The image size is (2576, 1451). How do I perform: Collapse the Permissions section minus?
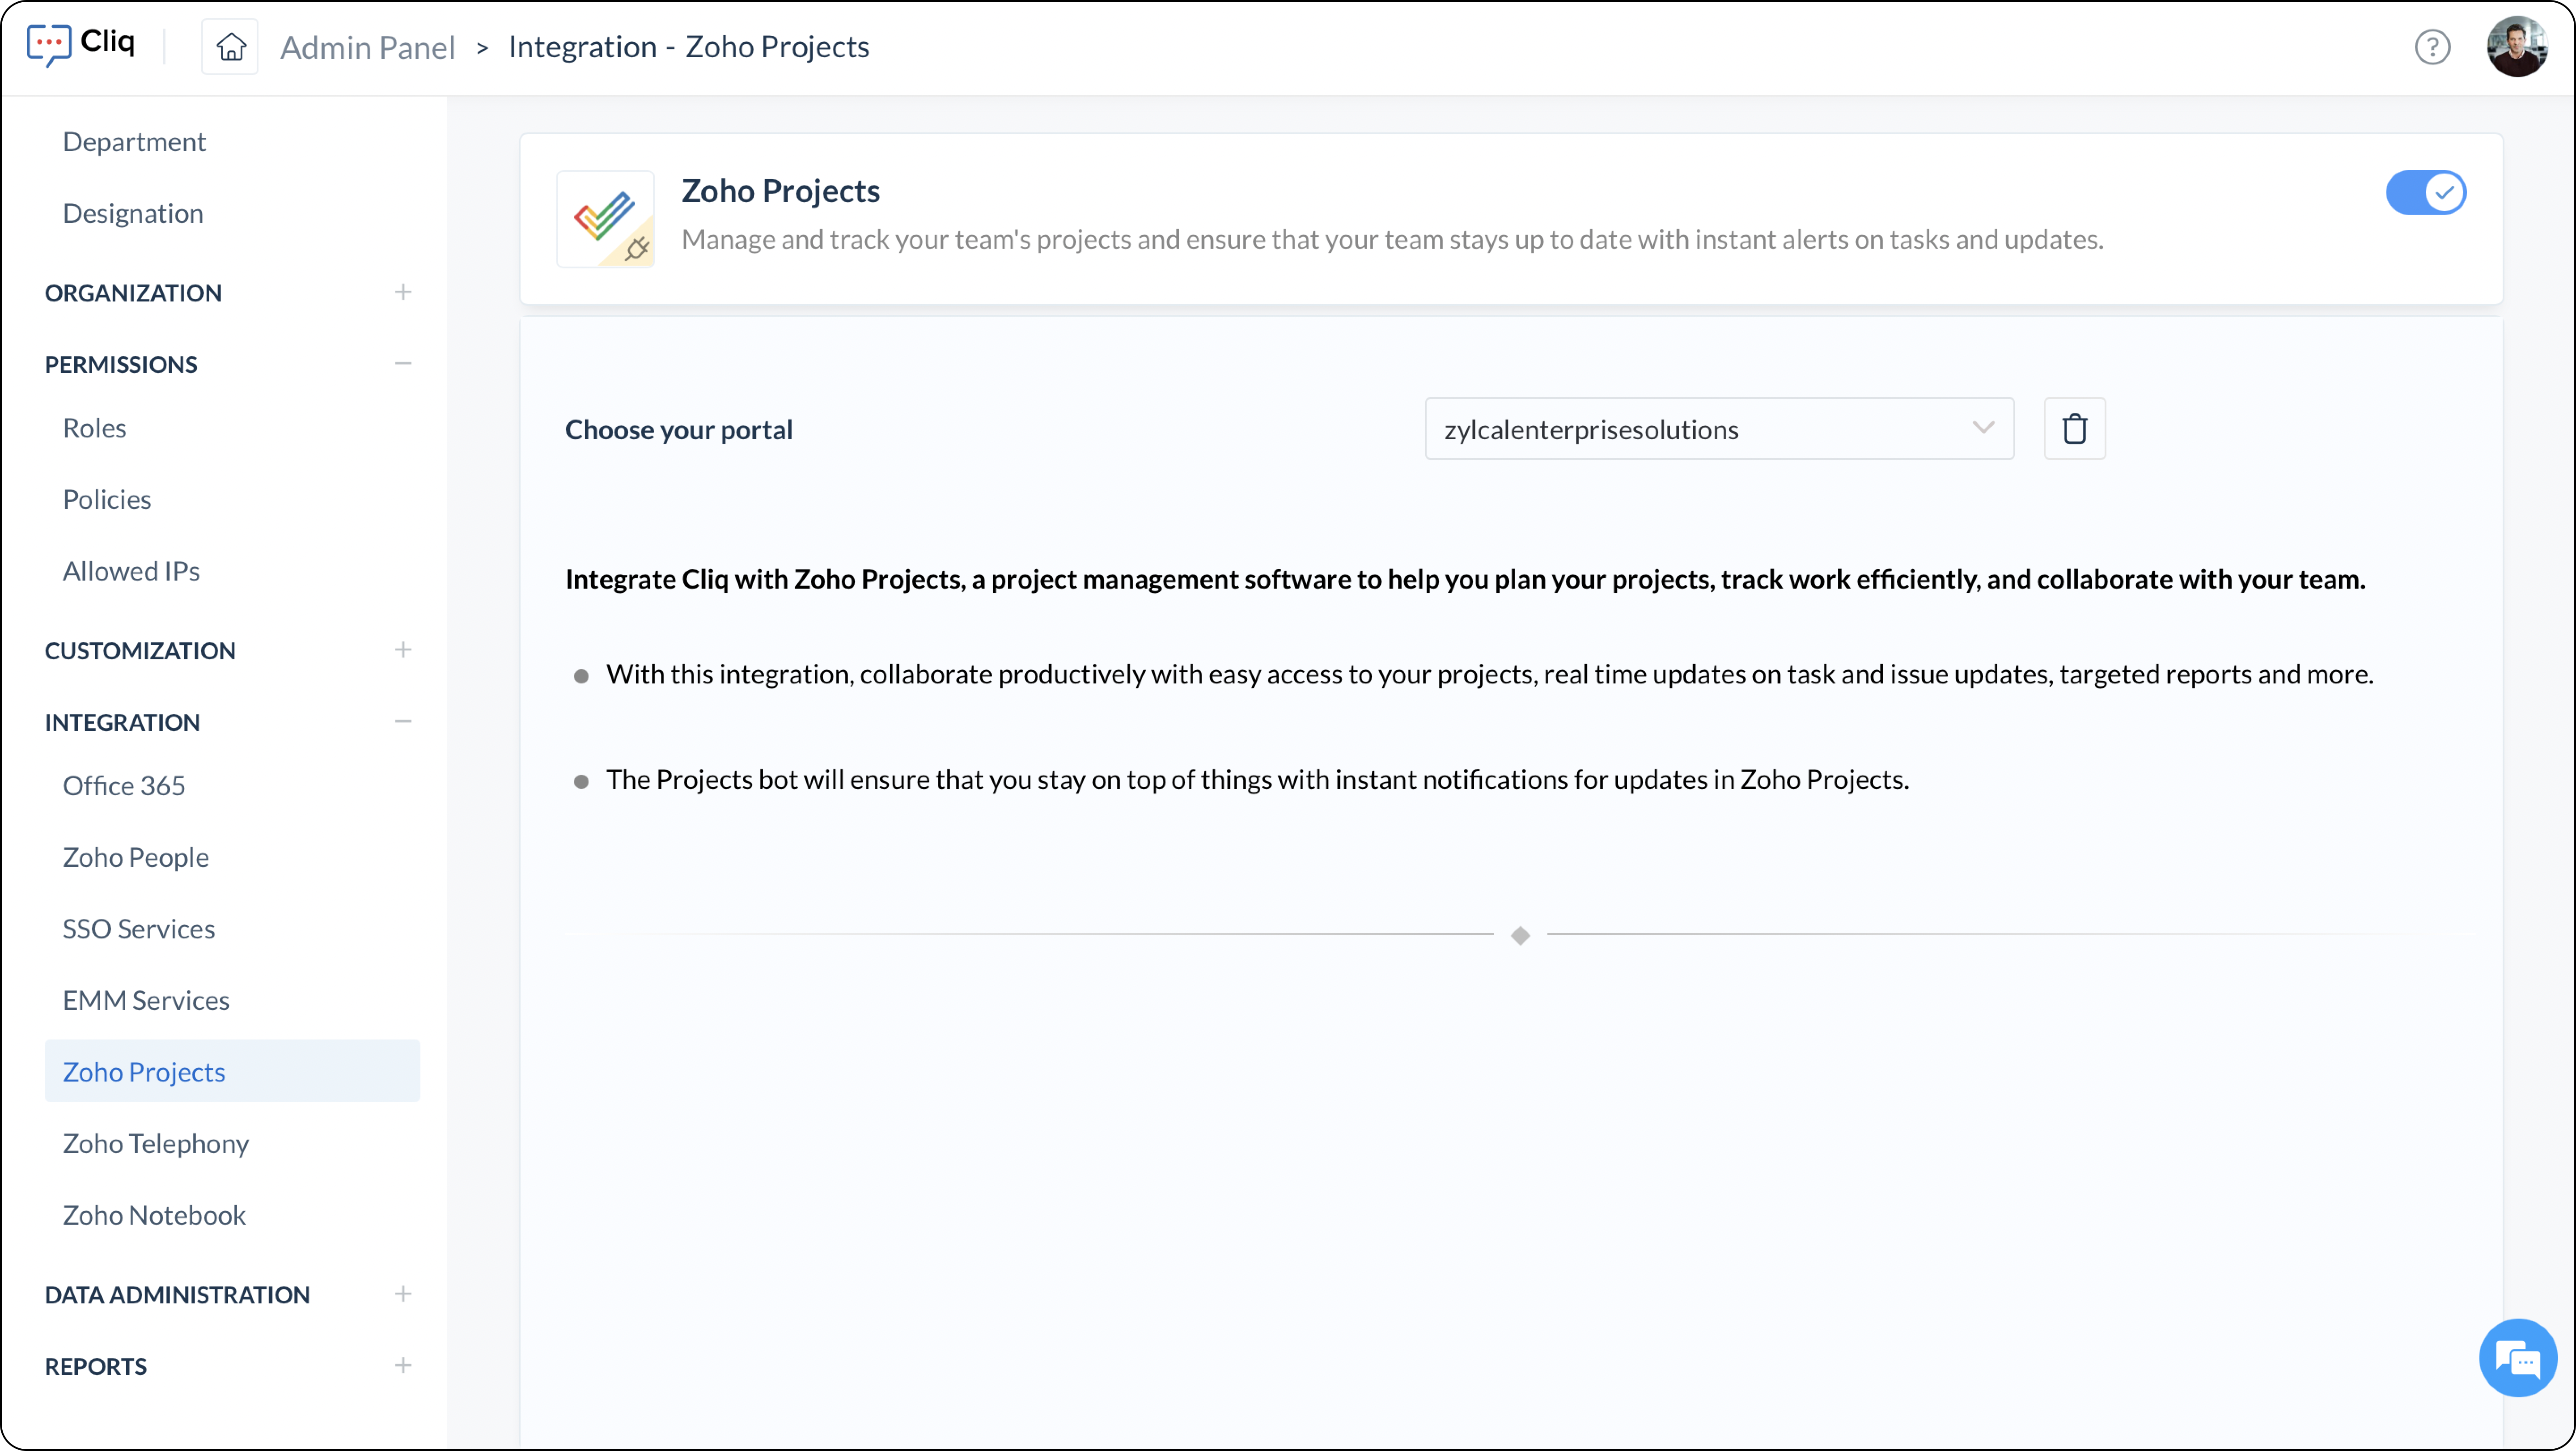403,364
